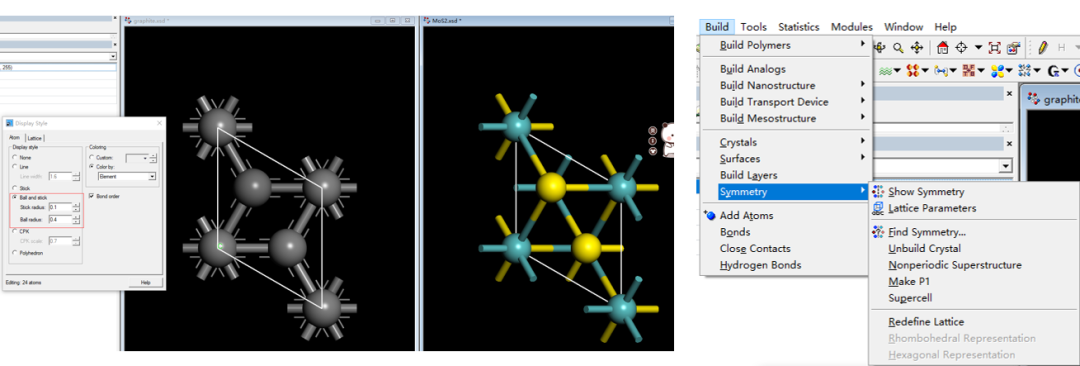Click the Recenter crosshair icon

tap(962, 48)
